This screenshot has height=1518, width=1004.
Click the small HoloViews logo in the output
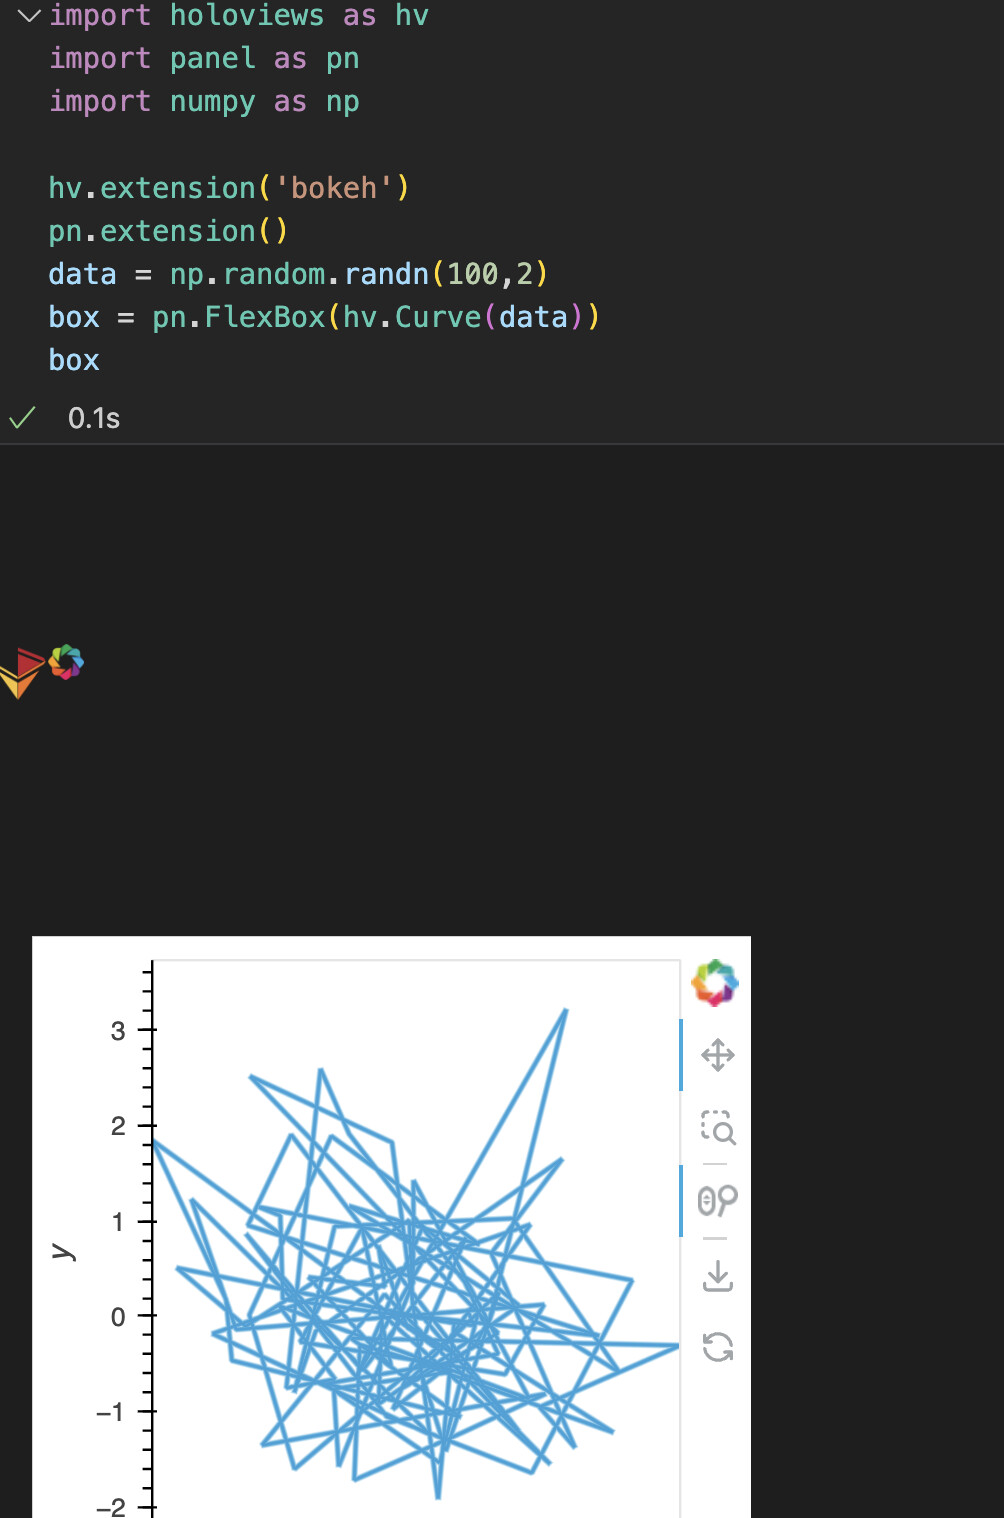[66, 662]
